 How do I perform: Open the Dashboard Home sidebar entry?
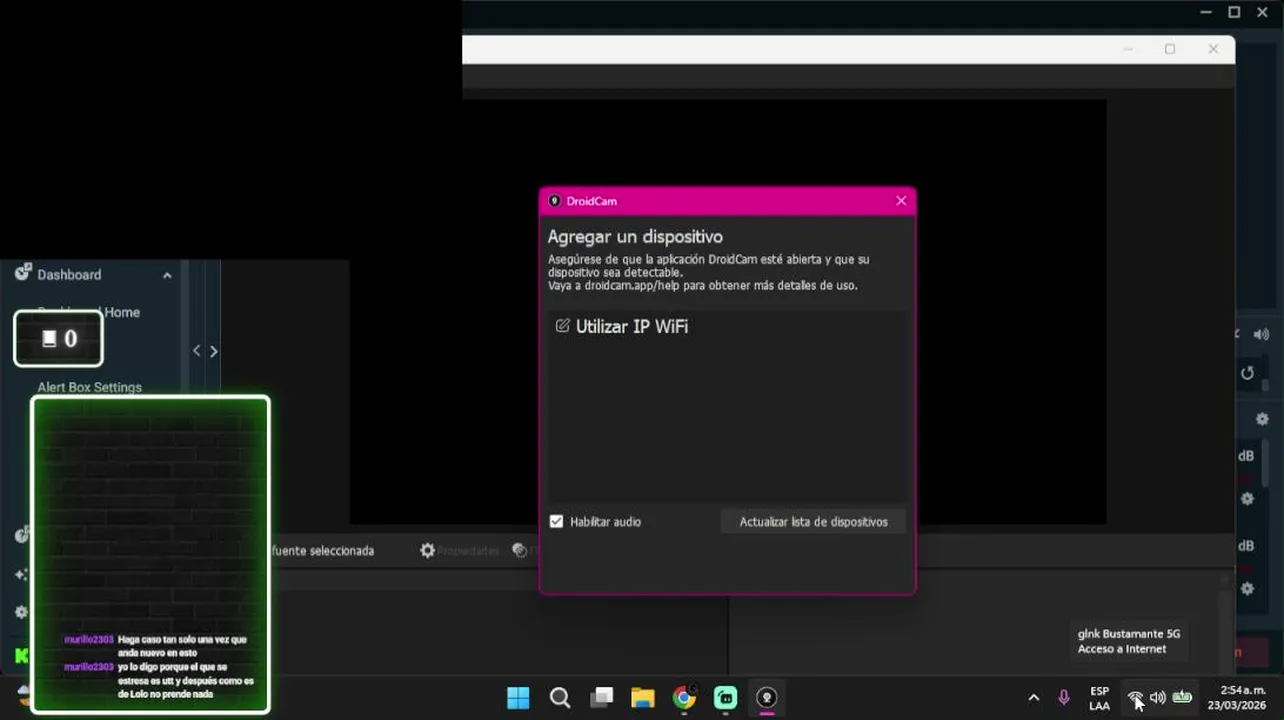pyautogui.click(x=89, y=312)
